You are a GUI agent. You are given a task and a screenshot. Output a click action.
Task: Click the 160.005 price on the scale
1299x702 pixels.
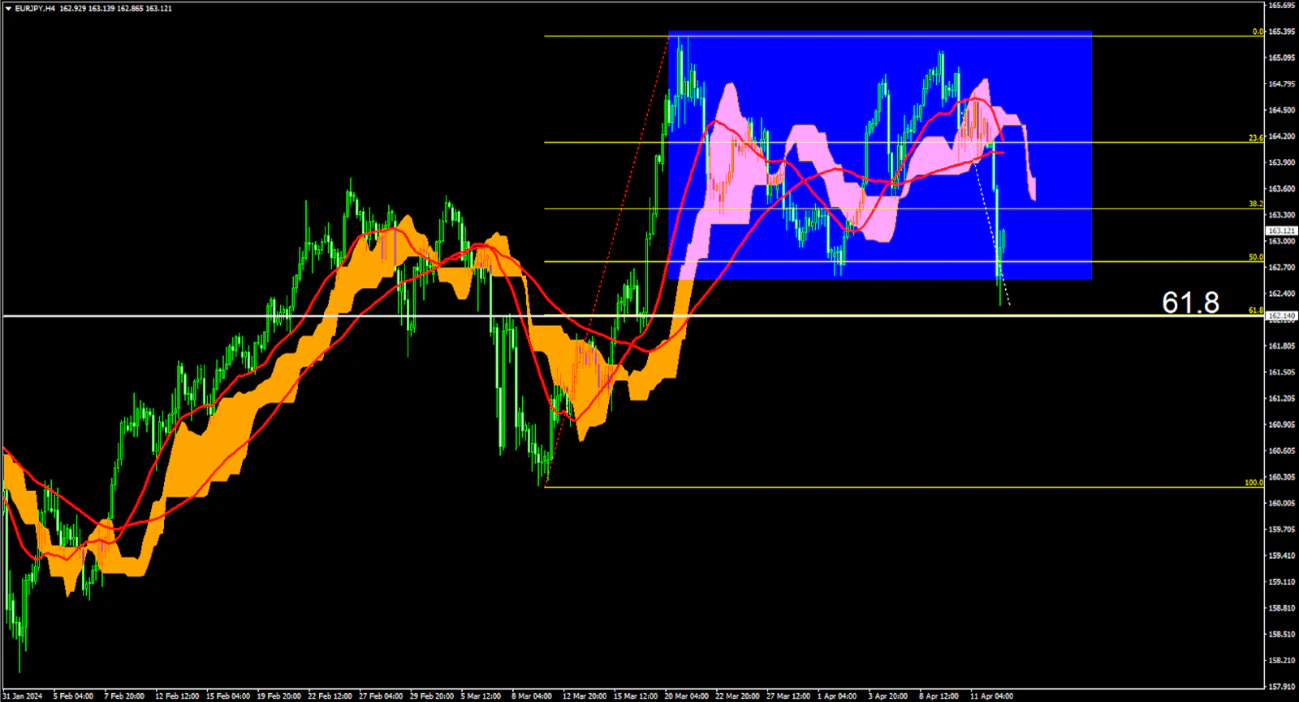click(x=1281, y=503)
